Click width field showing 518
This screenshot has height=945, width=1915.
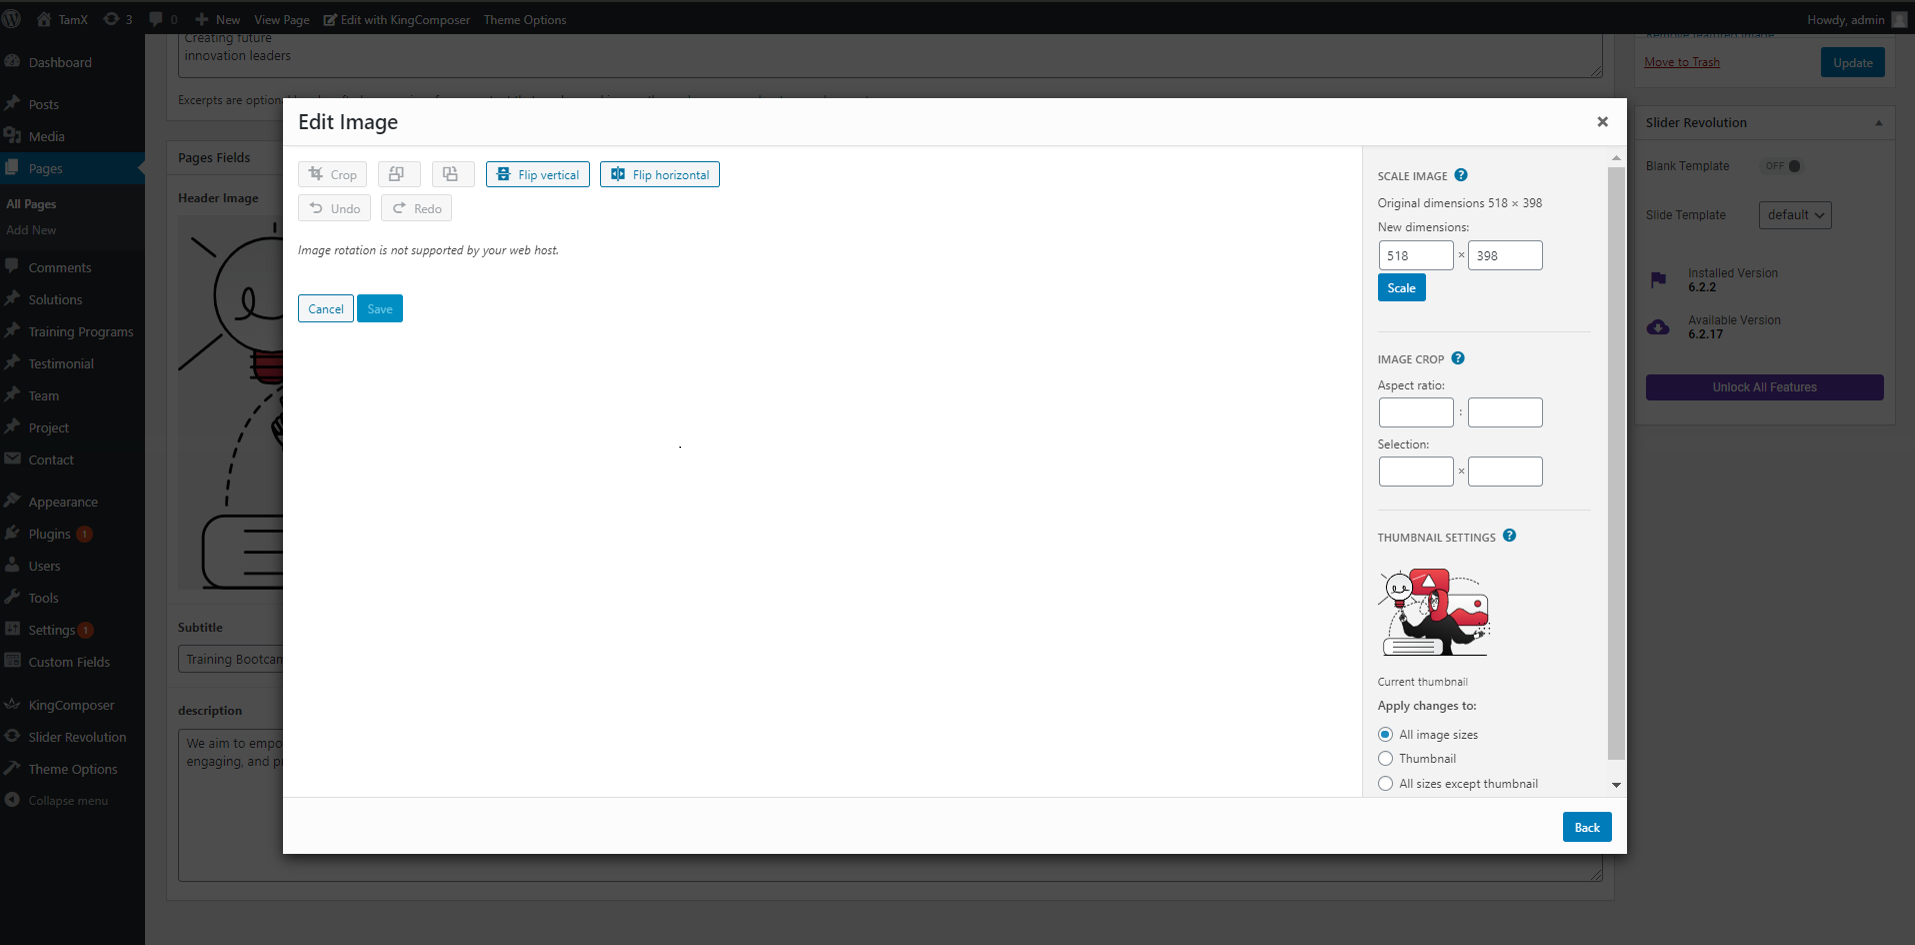tap(1416, 255)
